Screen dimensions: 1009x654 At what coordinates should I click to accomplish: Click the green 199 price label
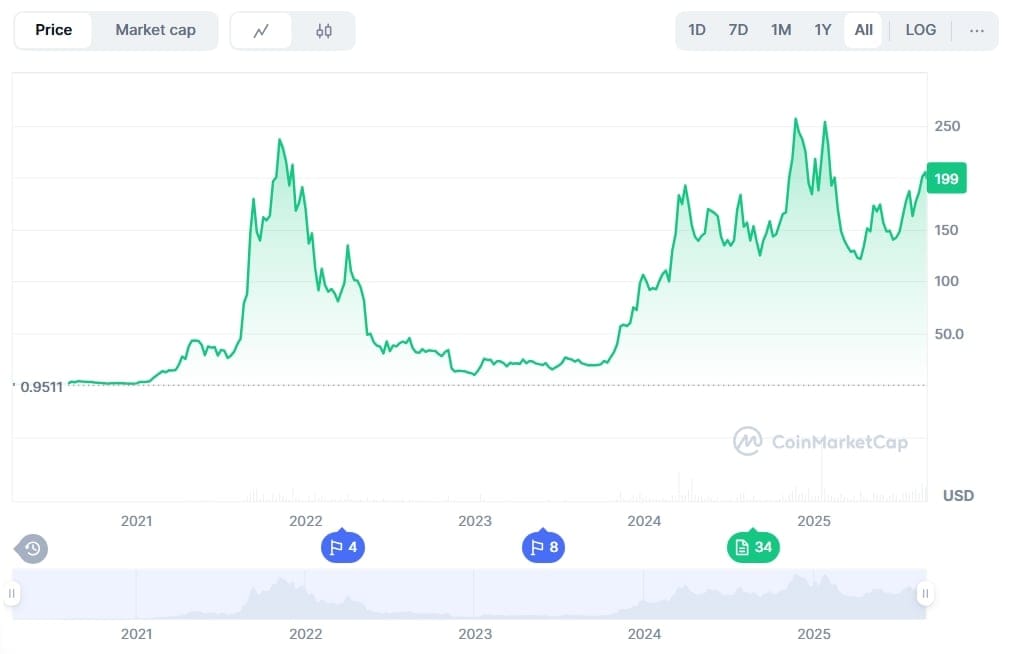(x=945, y=178)
